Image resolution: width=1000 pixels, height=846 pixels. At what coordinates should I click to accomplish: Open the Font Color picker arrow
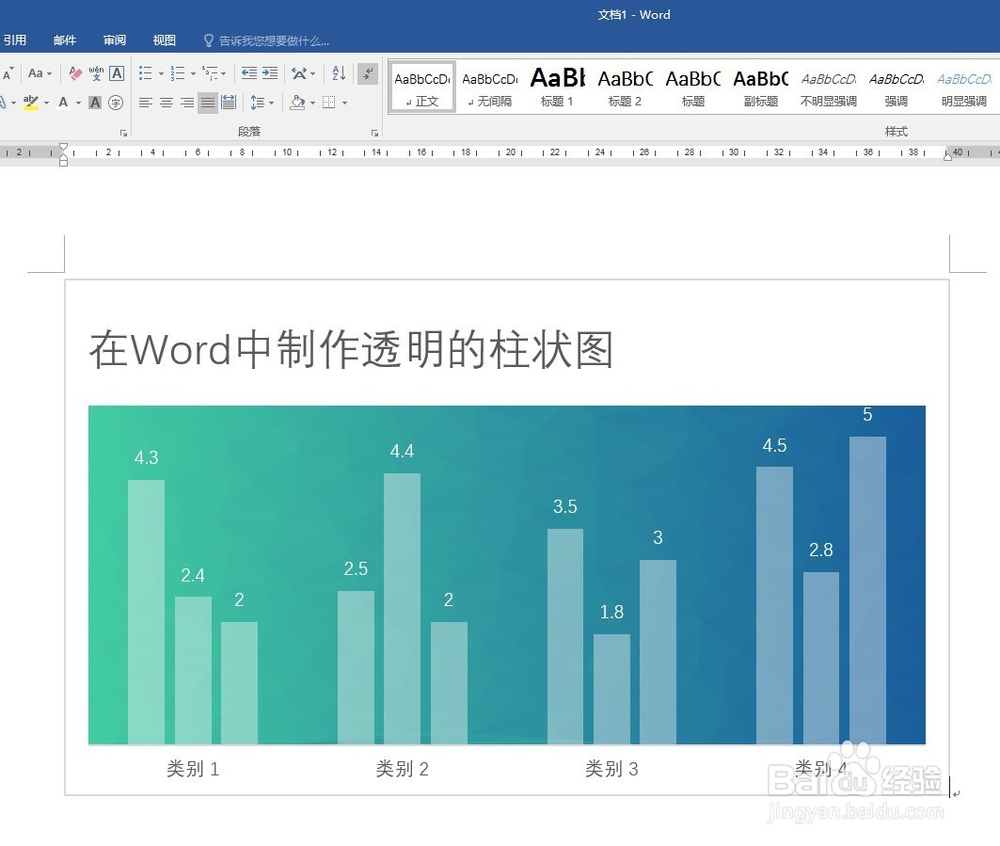click(x=78, y=100)
